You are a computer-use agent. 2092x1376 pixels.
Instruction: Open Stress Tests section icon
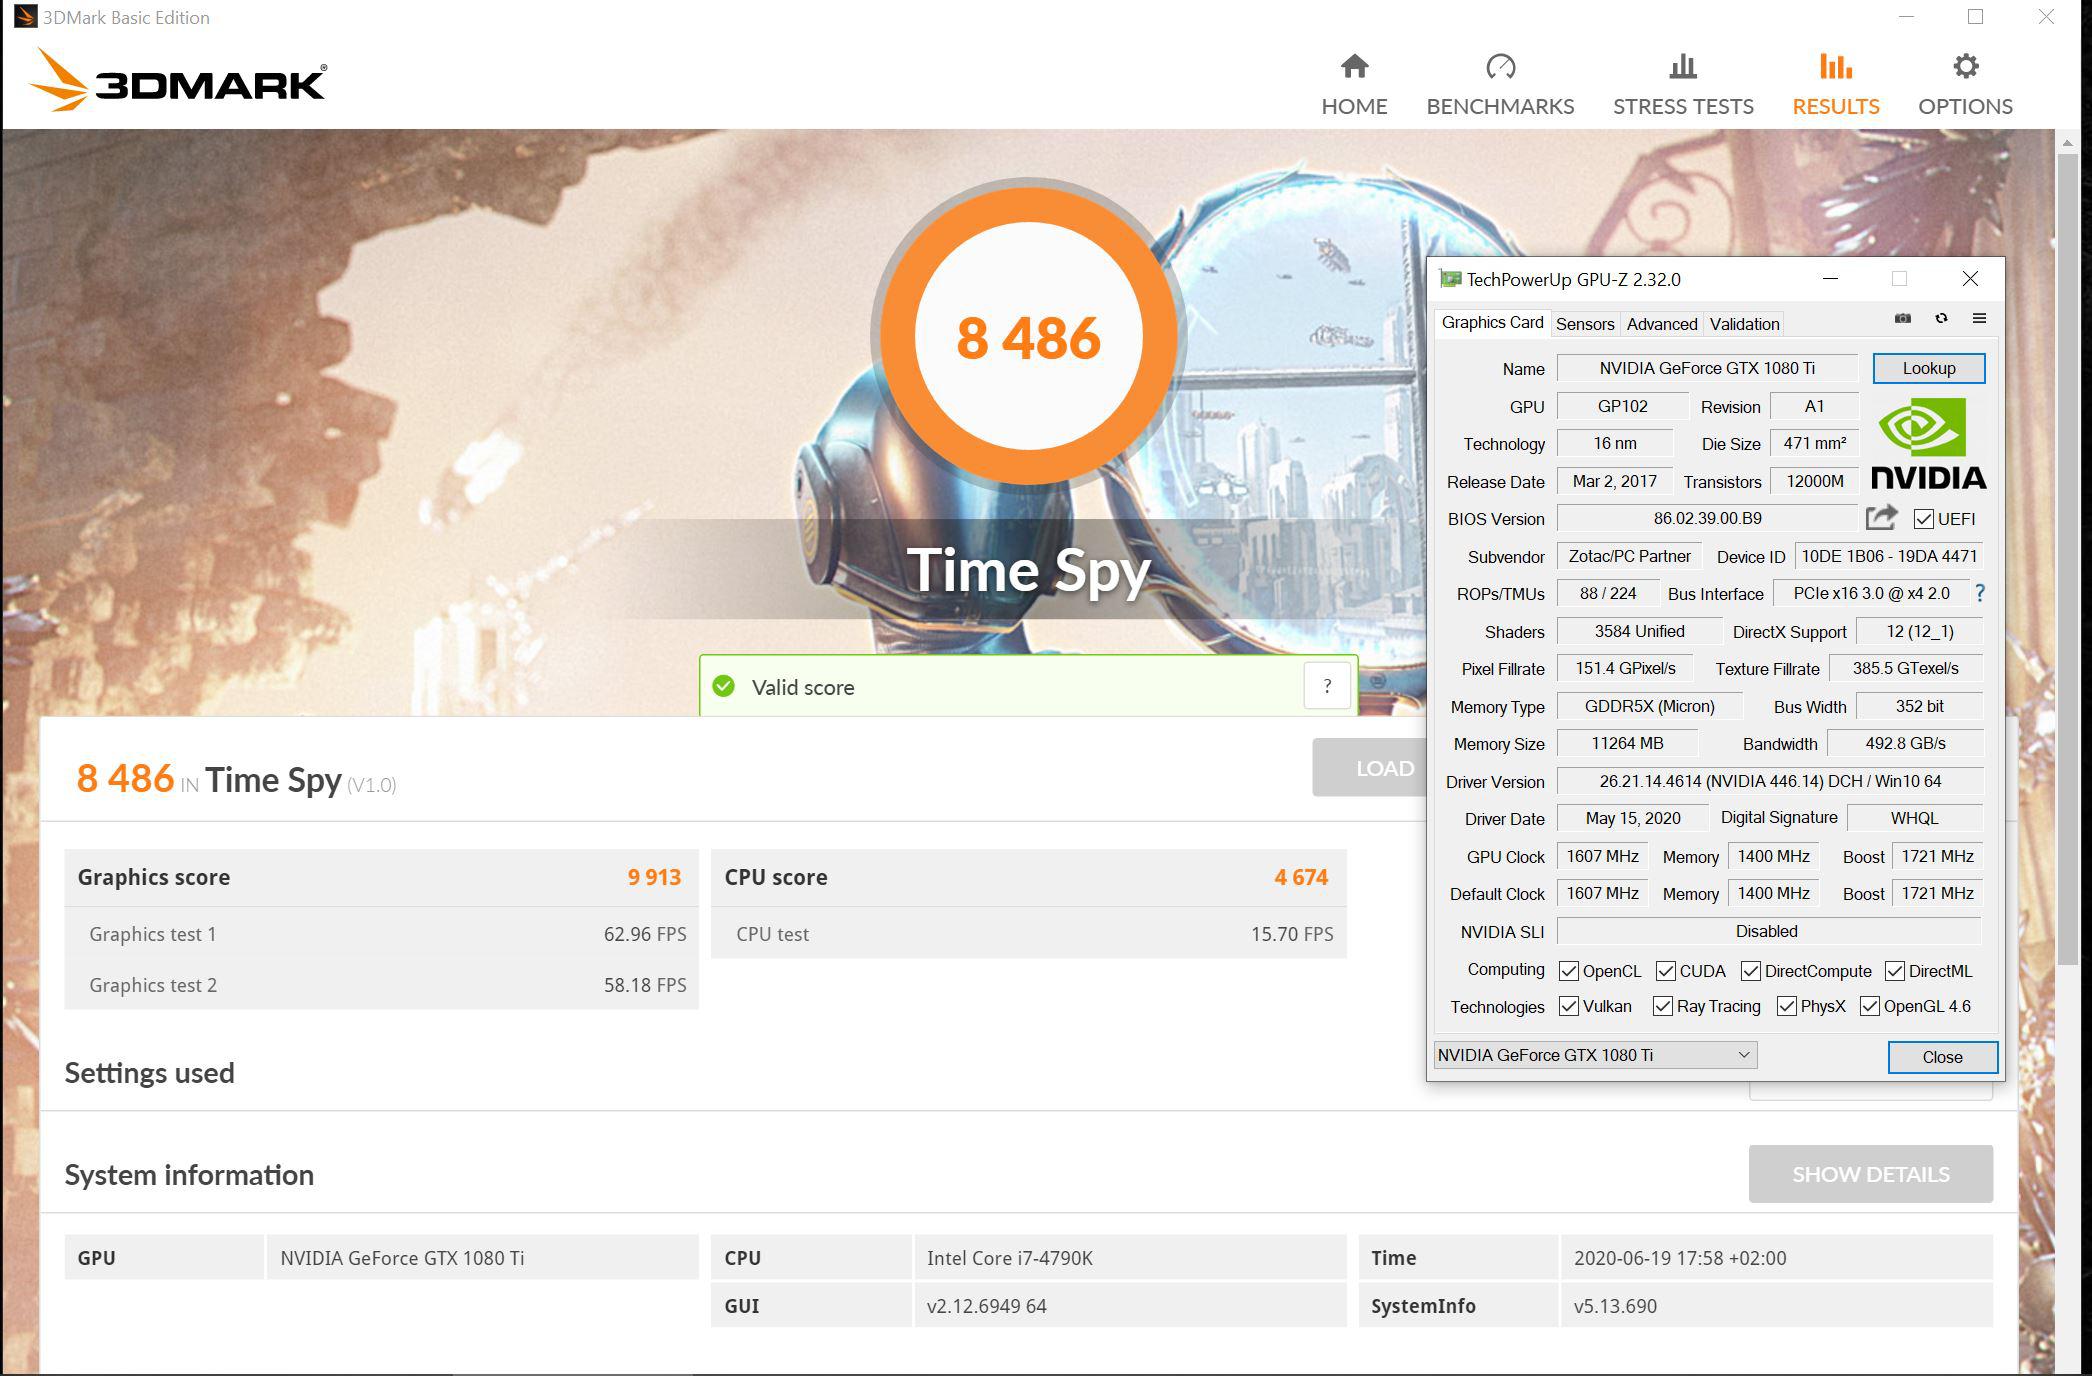pos(1682,67)
